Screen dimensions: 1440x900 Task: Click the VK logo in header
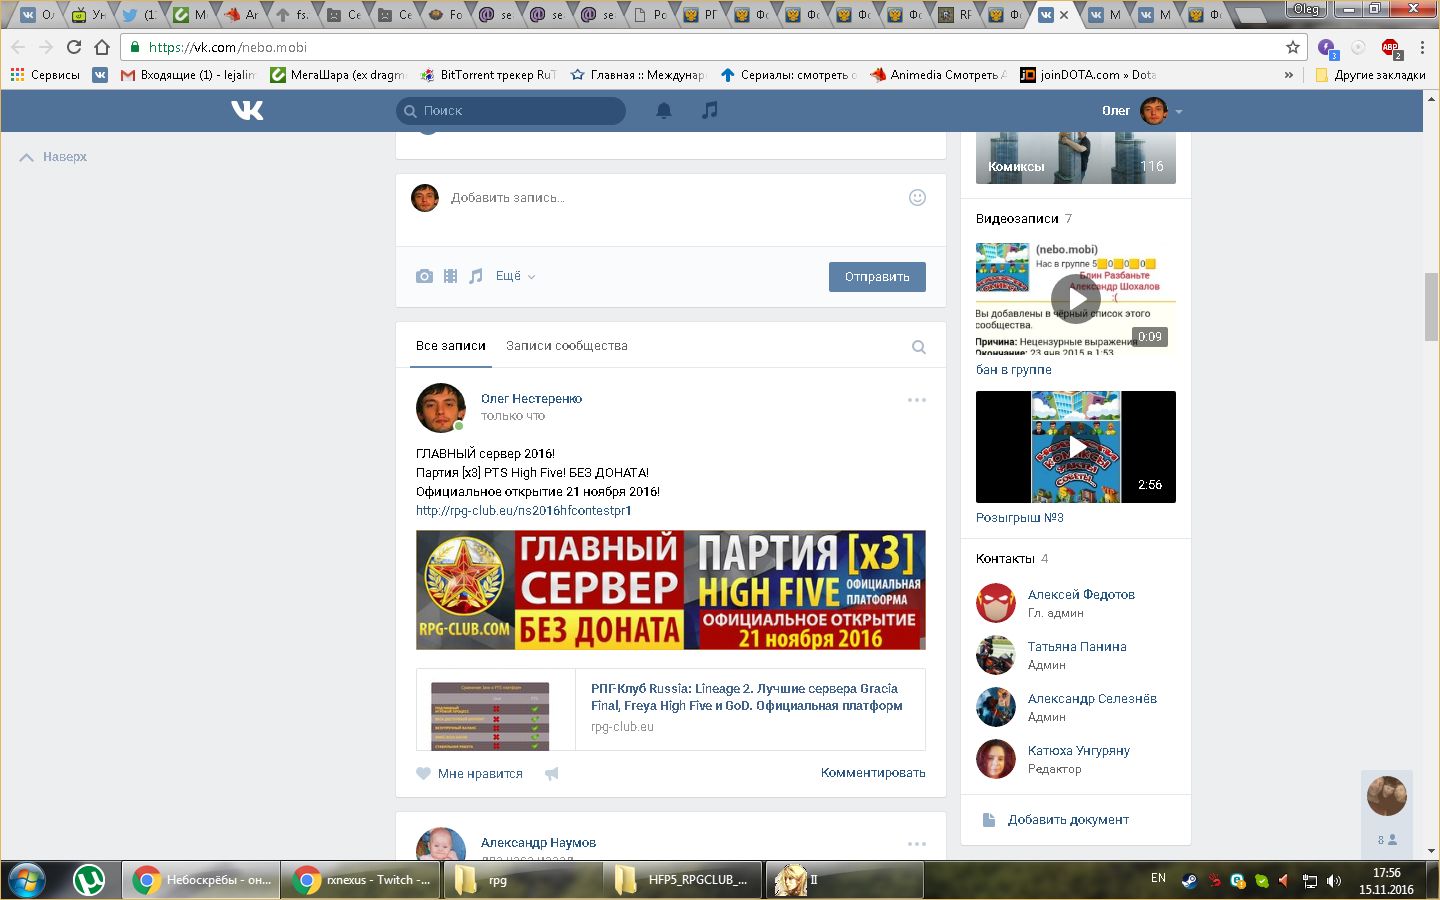pos(247,110)
